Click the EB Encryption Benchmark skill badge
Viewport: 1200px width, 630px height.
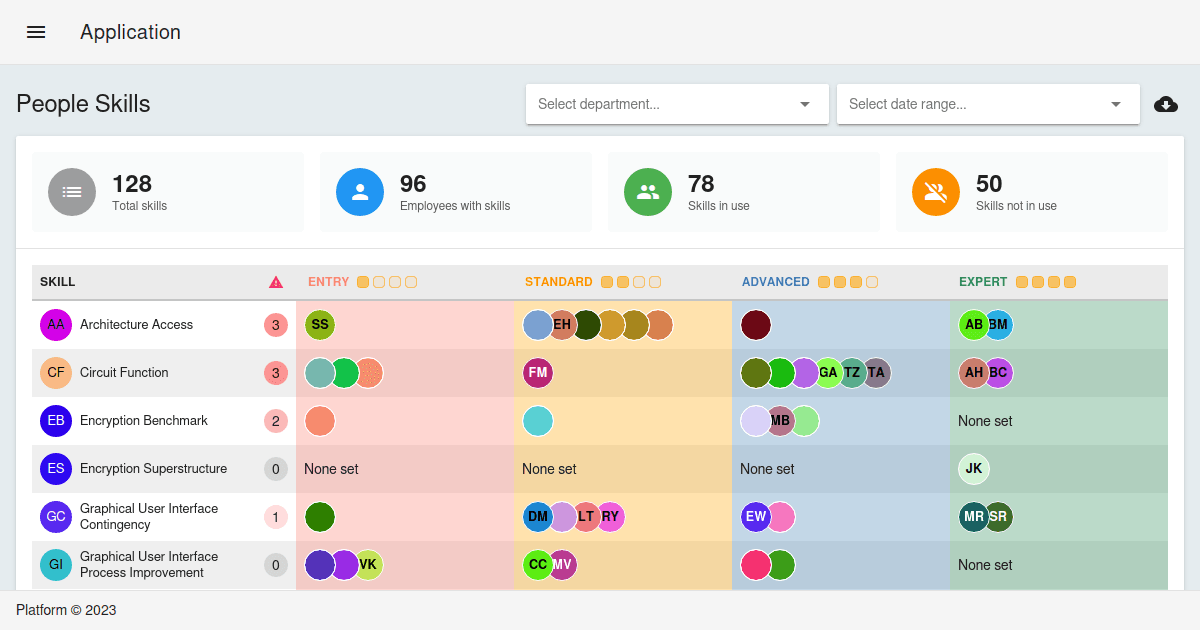pos(55,421)
